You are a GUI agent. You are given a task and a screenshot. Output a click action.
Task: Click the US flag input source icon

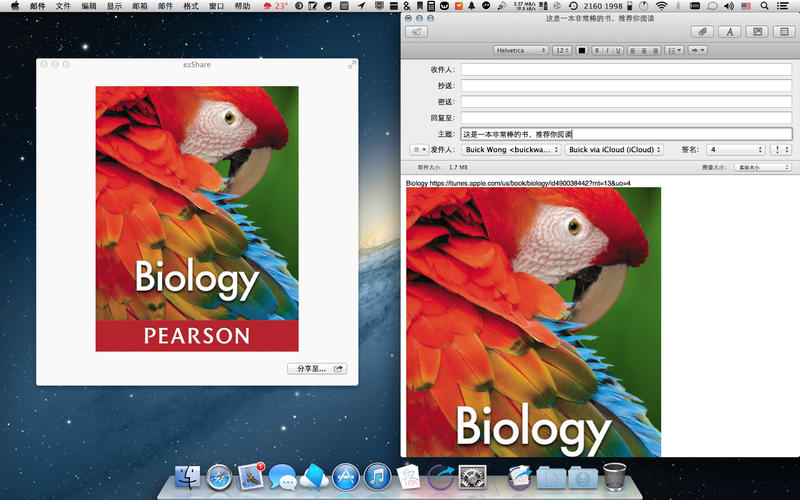[746, 6]
